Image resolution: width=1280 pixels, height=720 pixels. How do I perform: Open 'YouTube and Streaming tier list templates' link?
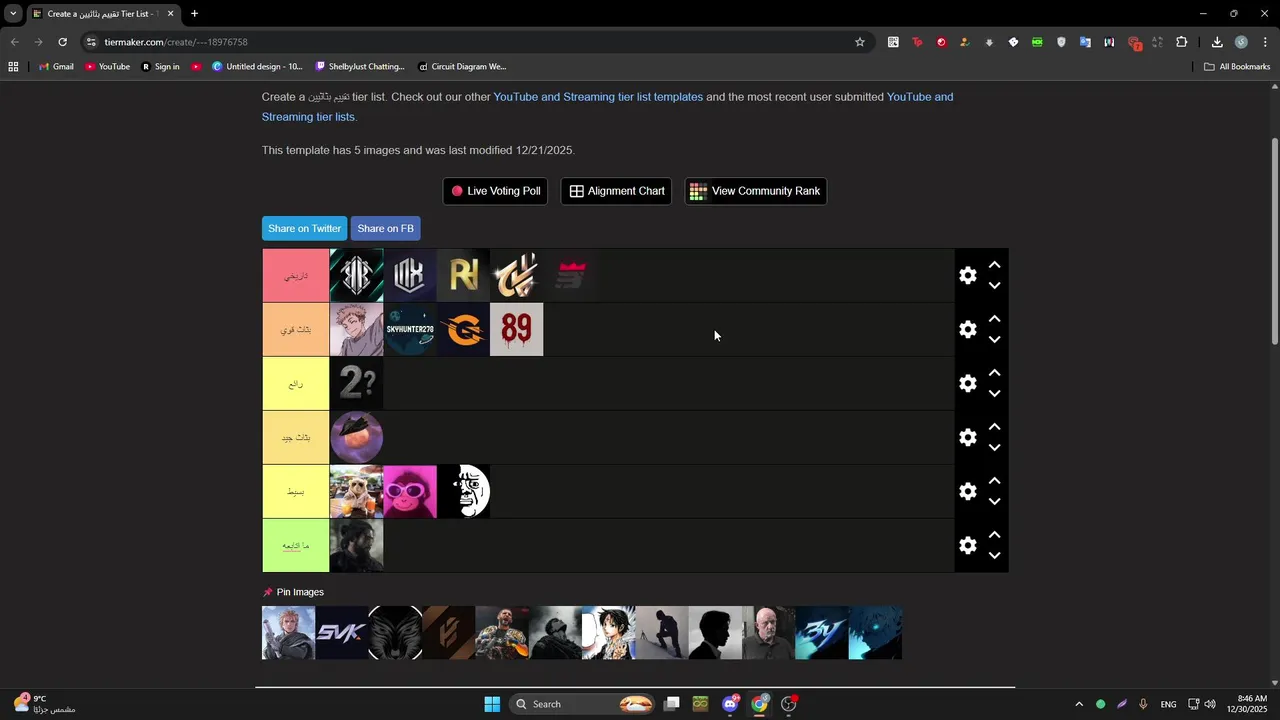tap(598, 97)
